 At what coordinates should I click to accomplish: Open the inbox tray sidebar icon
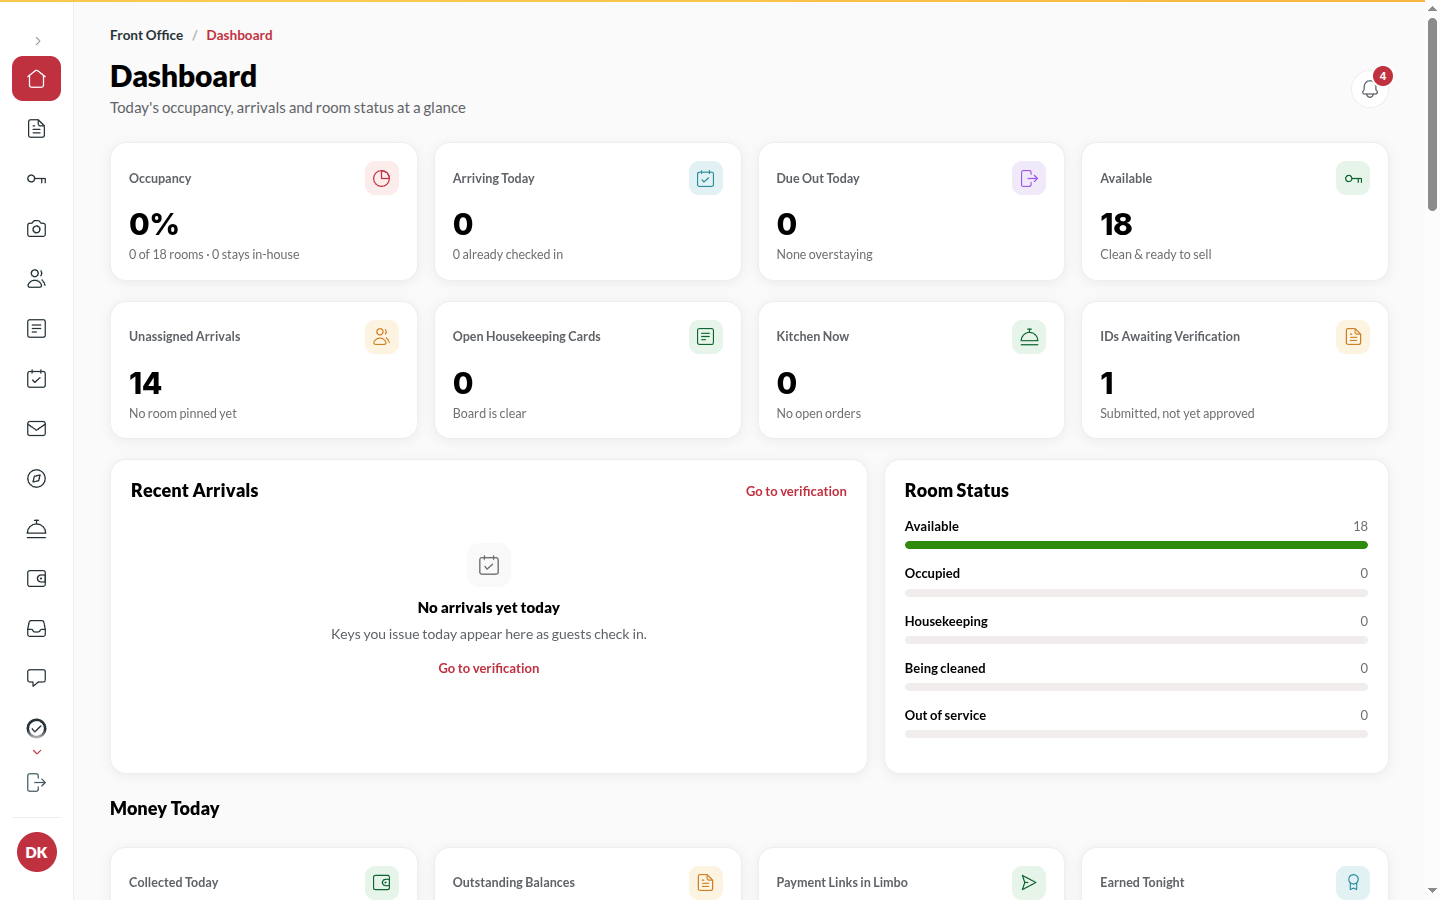36,629
